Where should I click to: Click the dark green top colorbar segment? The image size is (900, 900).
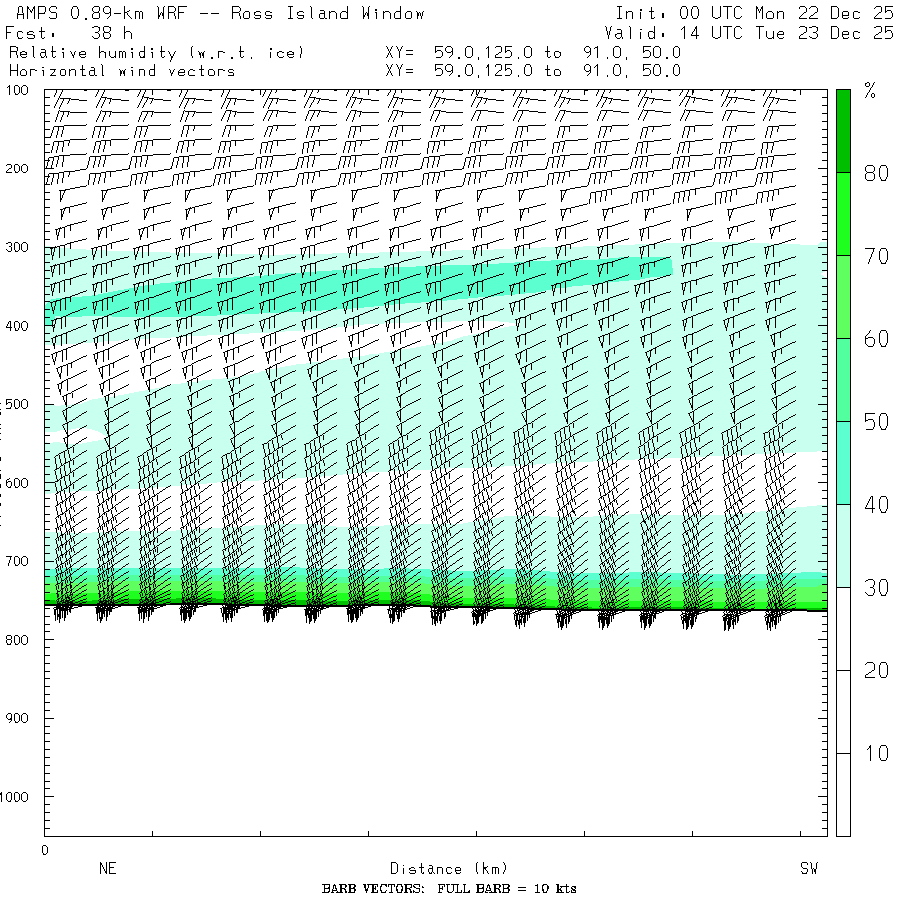(843, 130)
